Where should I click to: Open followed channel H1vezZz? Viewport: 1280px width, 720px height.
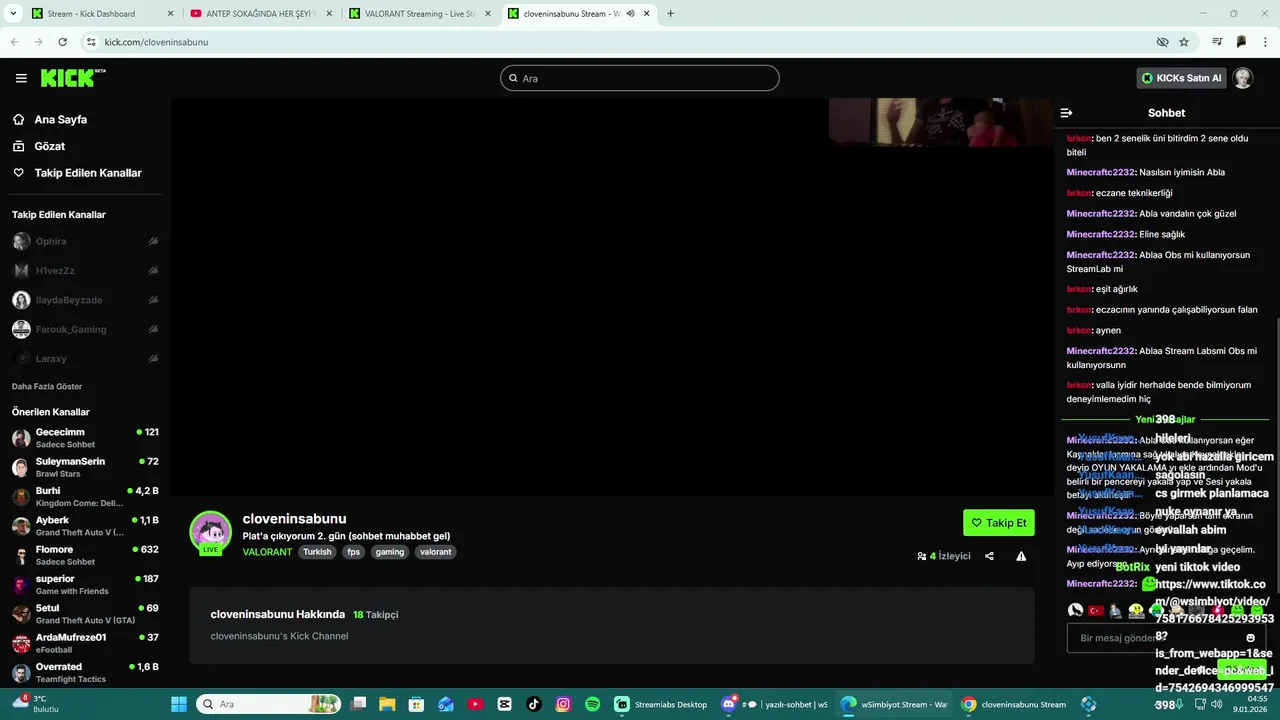pos(55,271)
